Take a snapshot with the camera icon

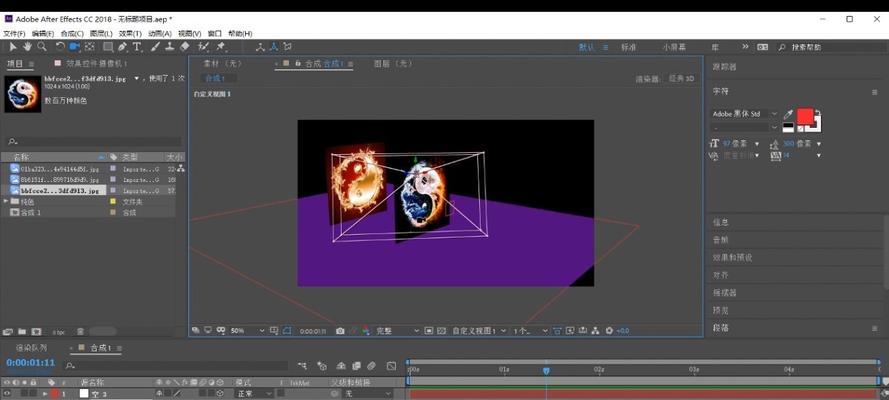click(x=340, y=330)
